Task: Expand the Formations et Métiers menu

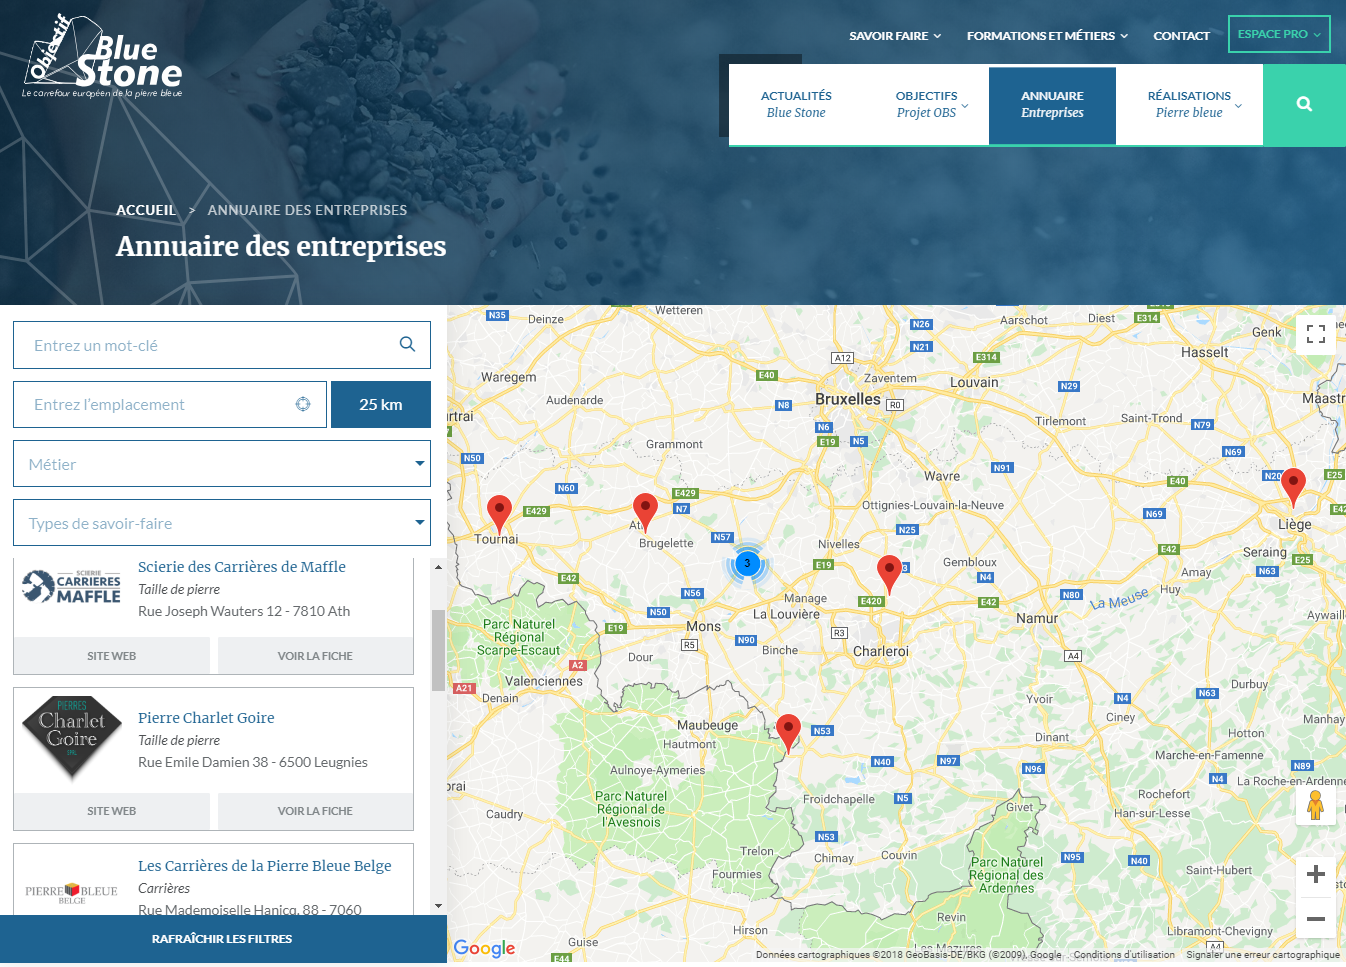Action: click(1047, 36)
